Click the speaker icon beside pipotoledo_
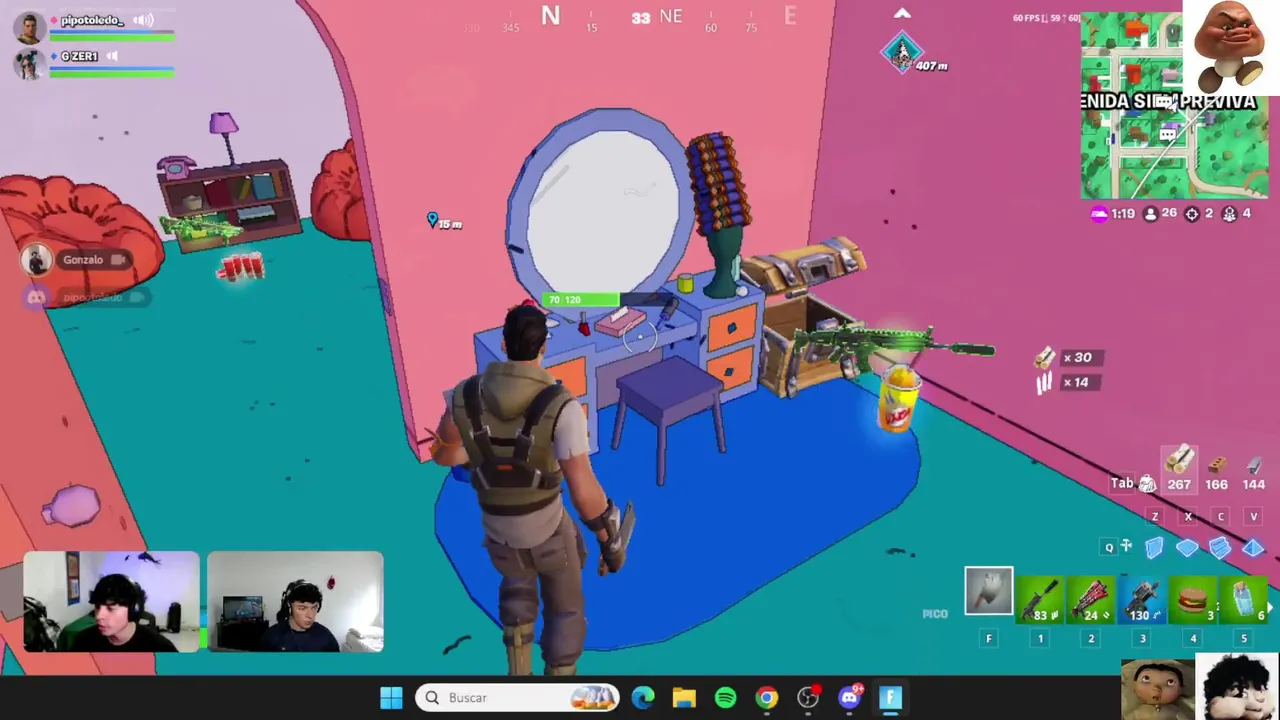This screenshot has height=720, width=1280. tap(143, 20)
